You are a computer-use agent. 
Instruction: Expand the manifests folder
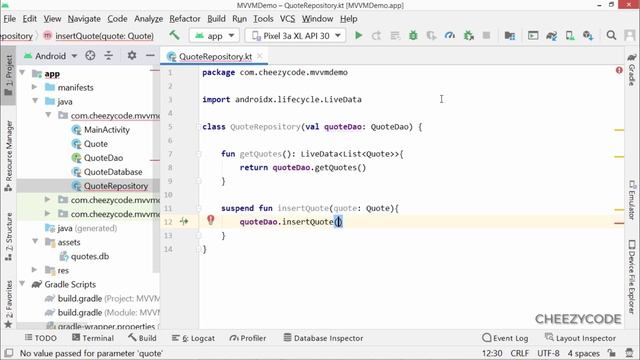[x=35, y=87]
